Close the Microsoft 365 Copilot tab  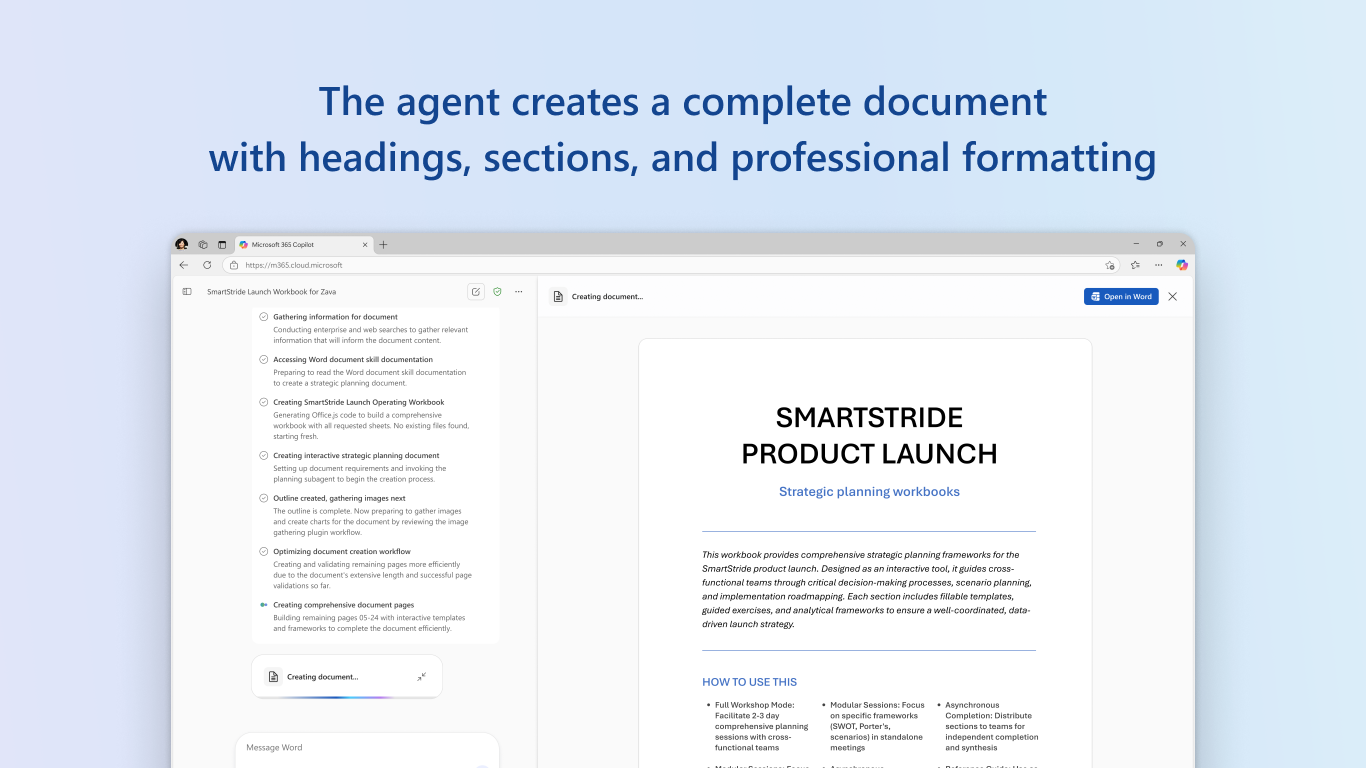tap(364, 244)
